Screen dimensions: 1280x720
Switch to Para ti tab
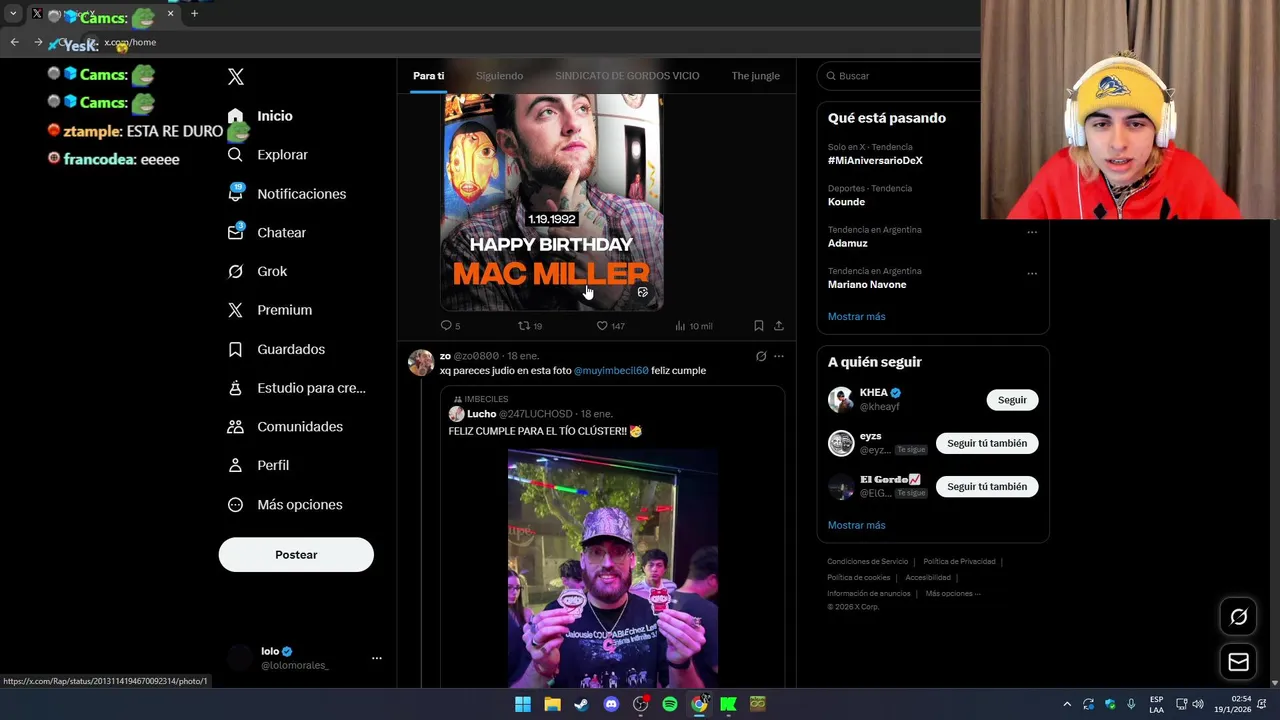pos(429,76)
